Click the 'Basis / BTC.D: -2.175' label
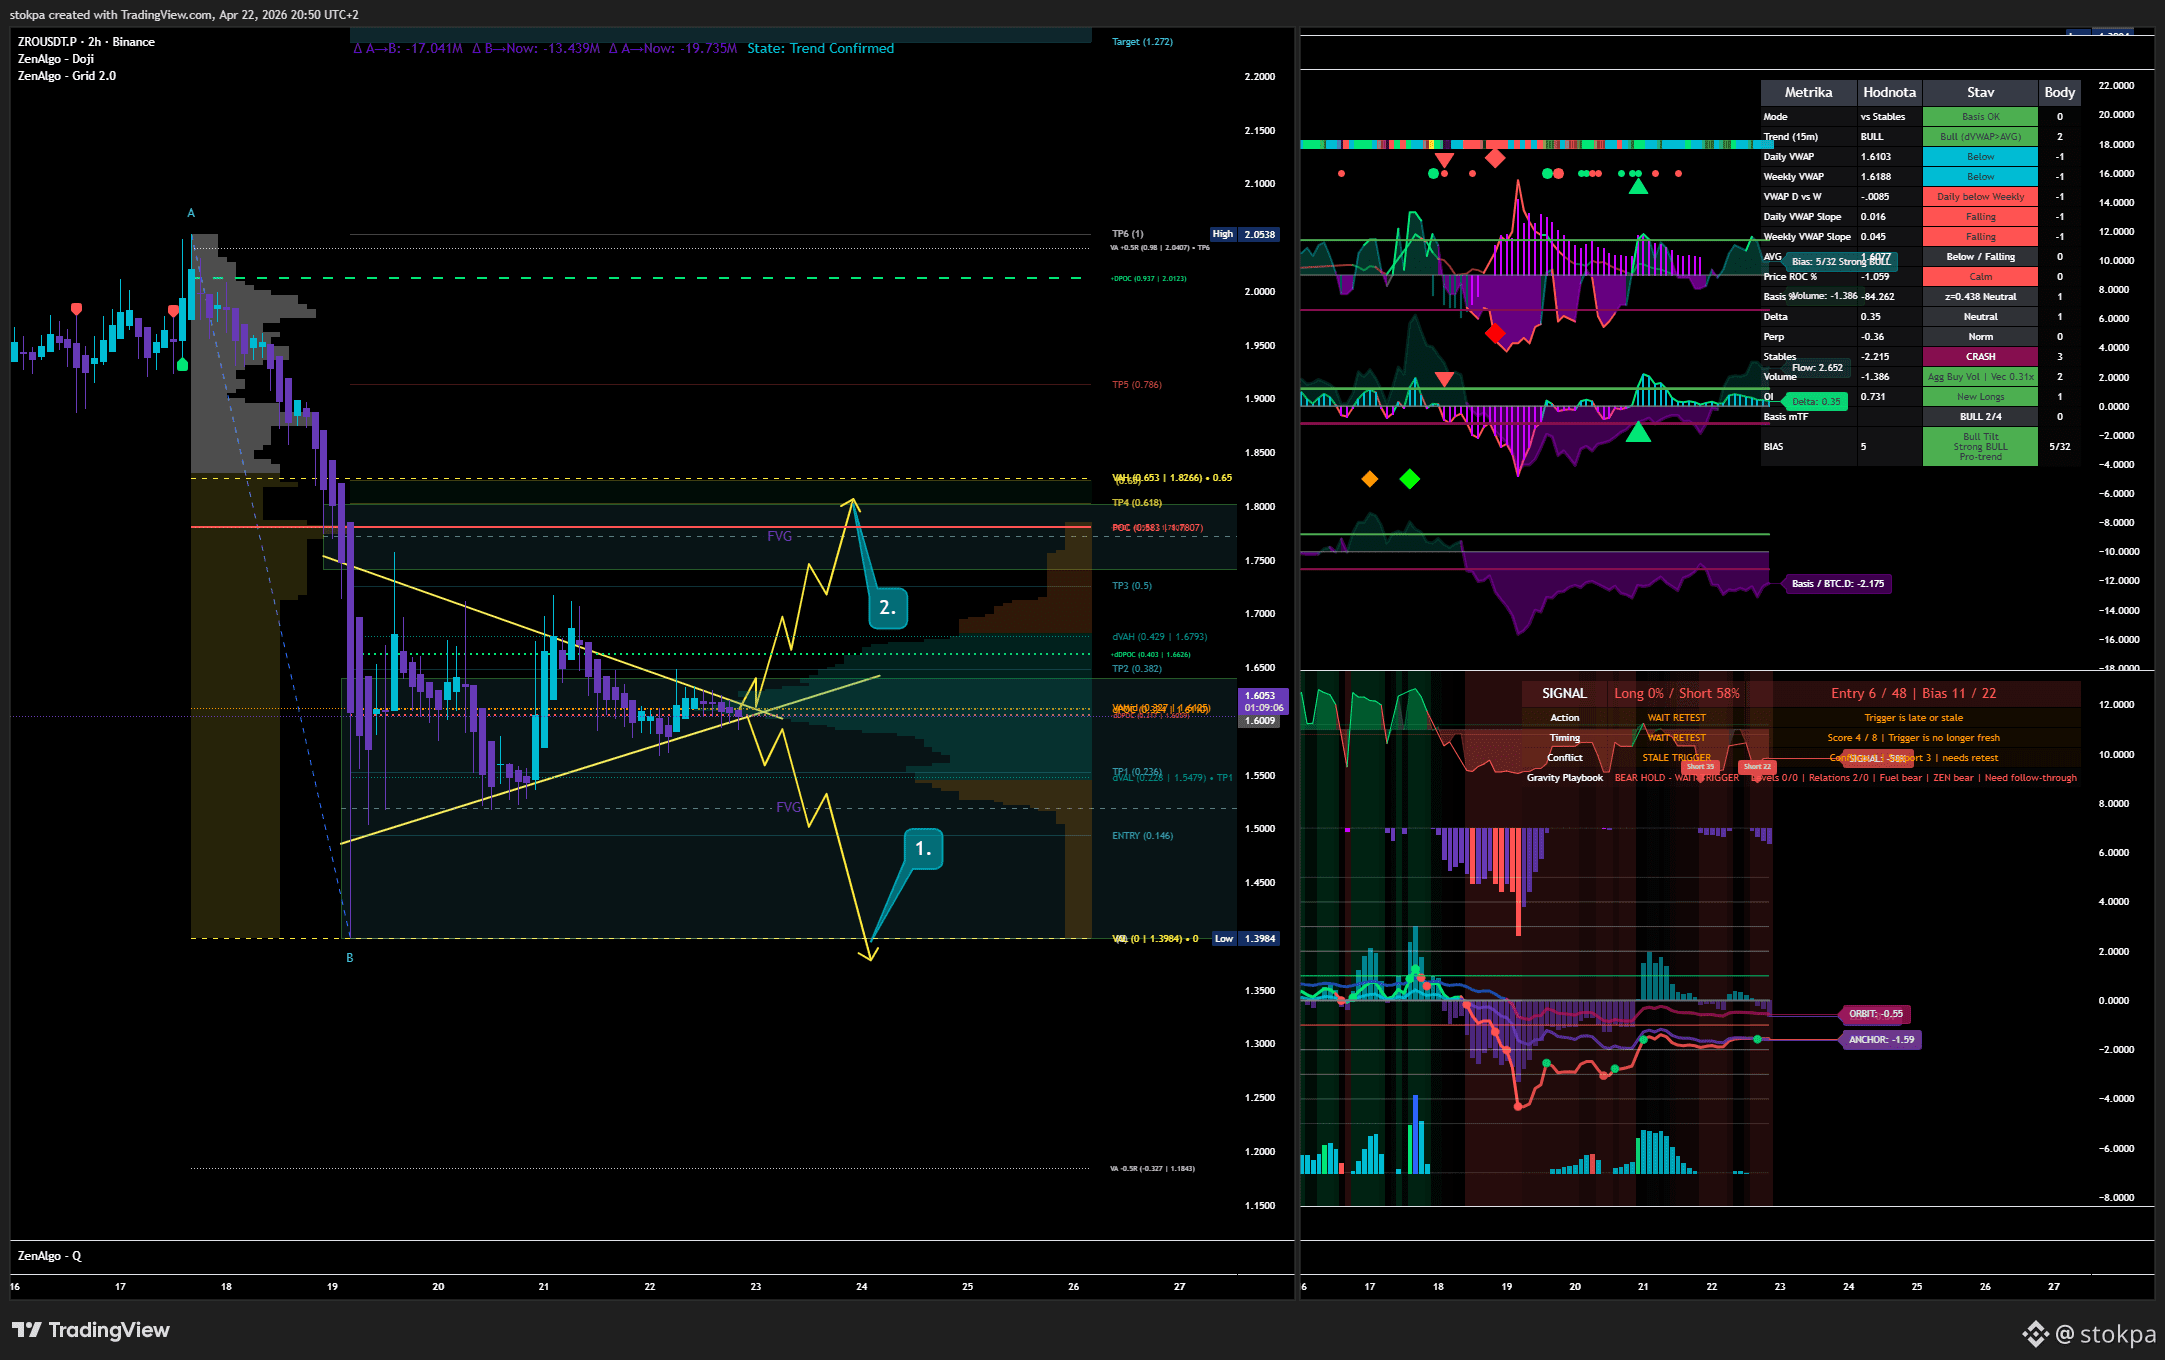This screenshot has height=1360, width=2165. pos(1837,584)
